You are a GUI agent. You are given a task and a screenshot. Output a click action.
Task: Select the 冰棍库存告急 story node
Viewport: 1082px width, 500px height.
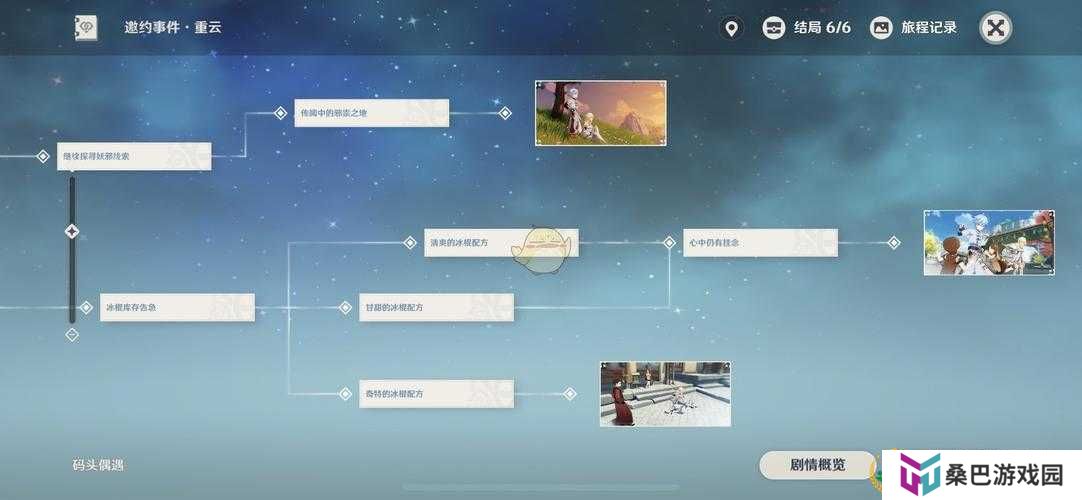click(x=177, y=308)
